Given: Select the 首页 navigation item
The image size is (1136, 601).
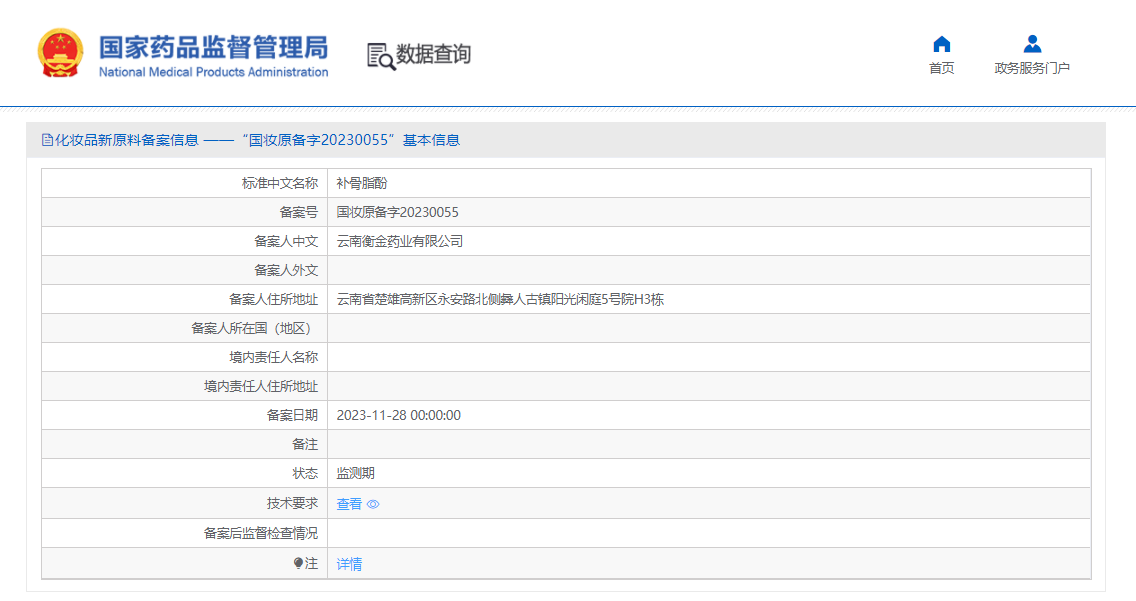Looking at the screenshot, I should point(941,65).
